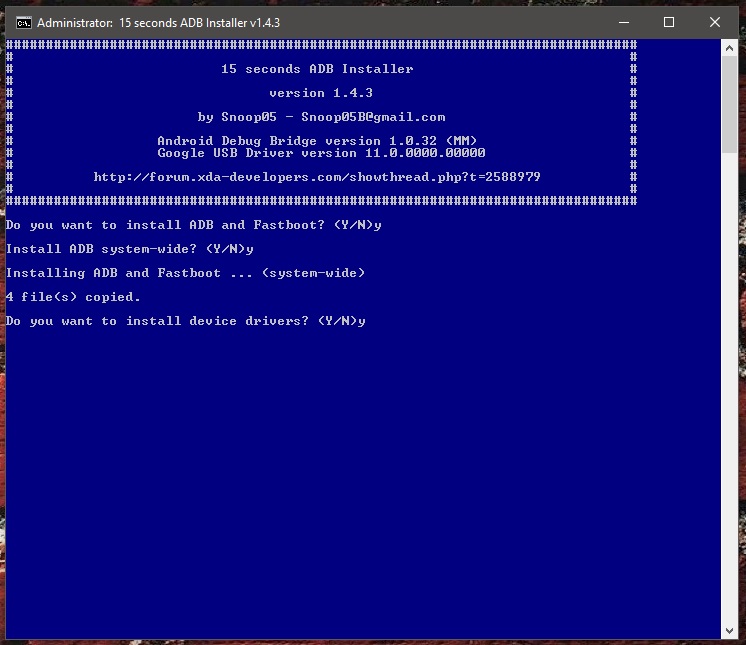Click the window title text in title bar

pos(159,22)
